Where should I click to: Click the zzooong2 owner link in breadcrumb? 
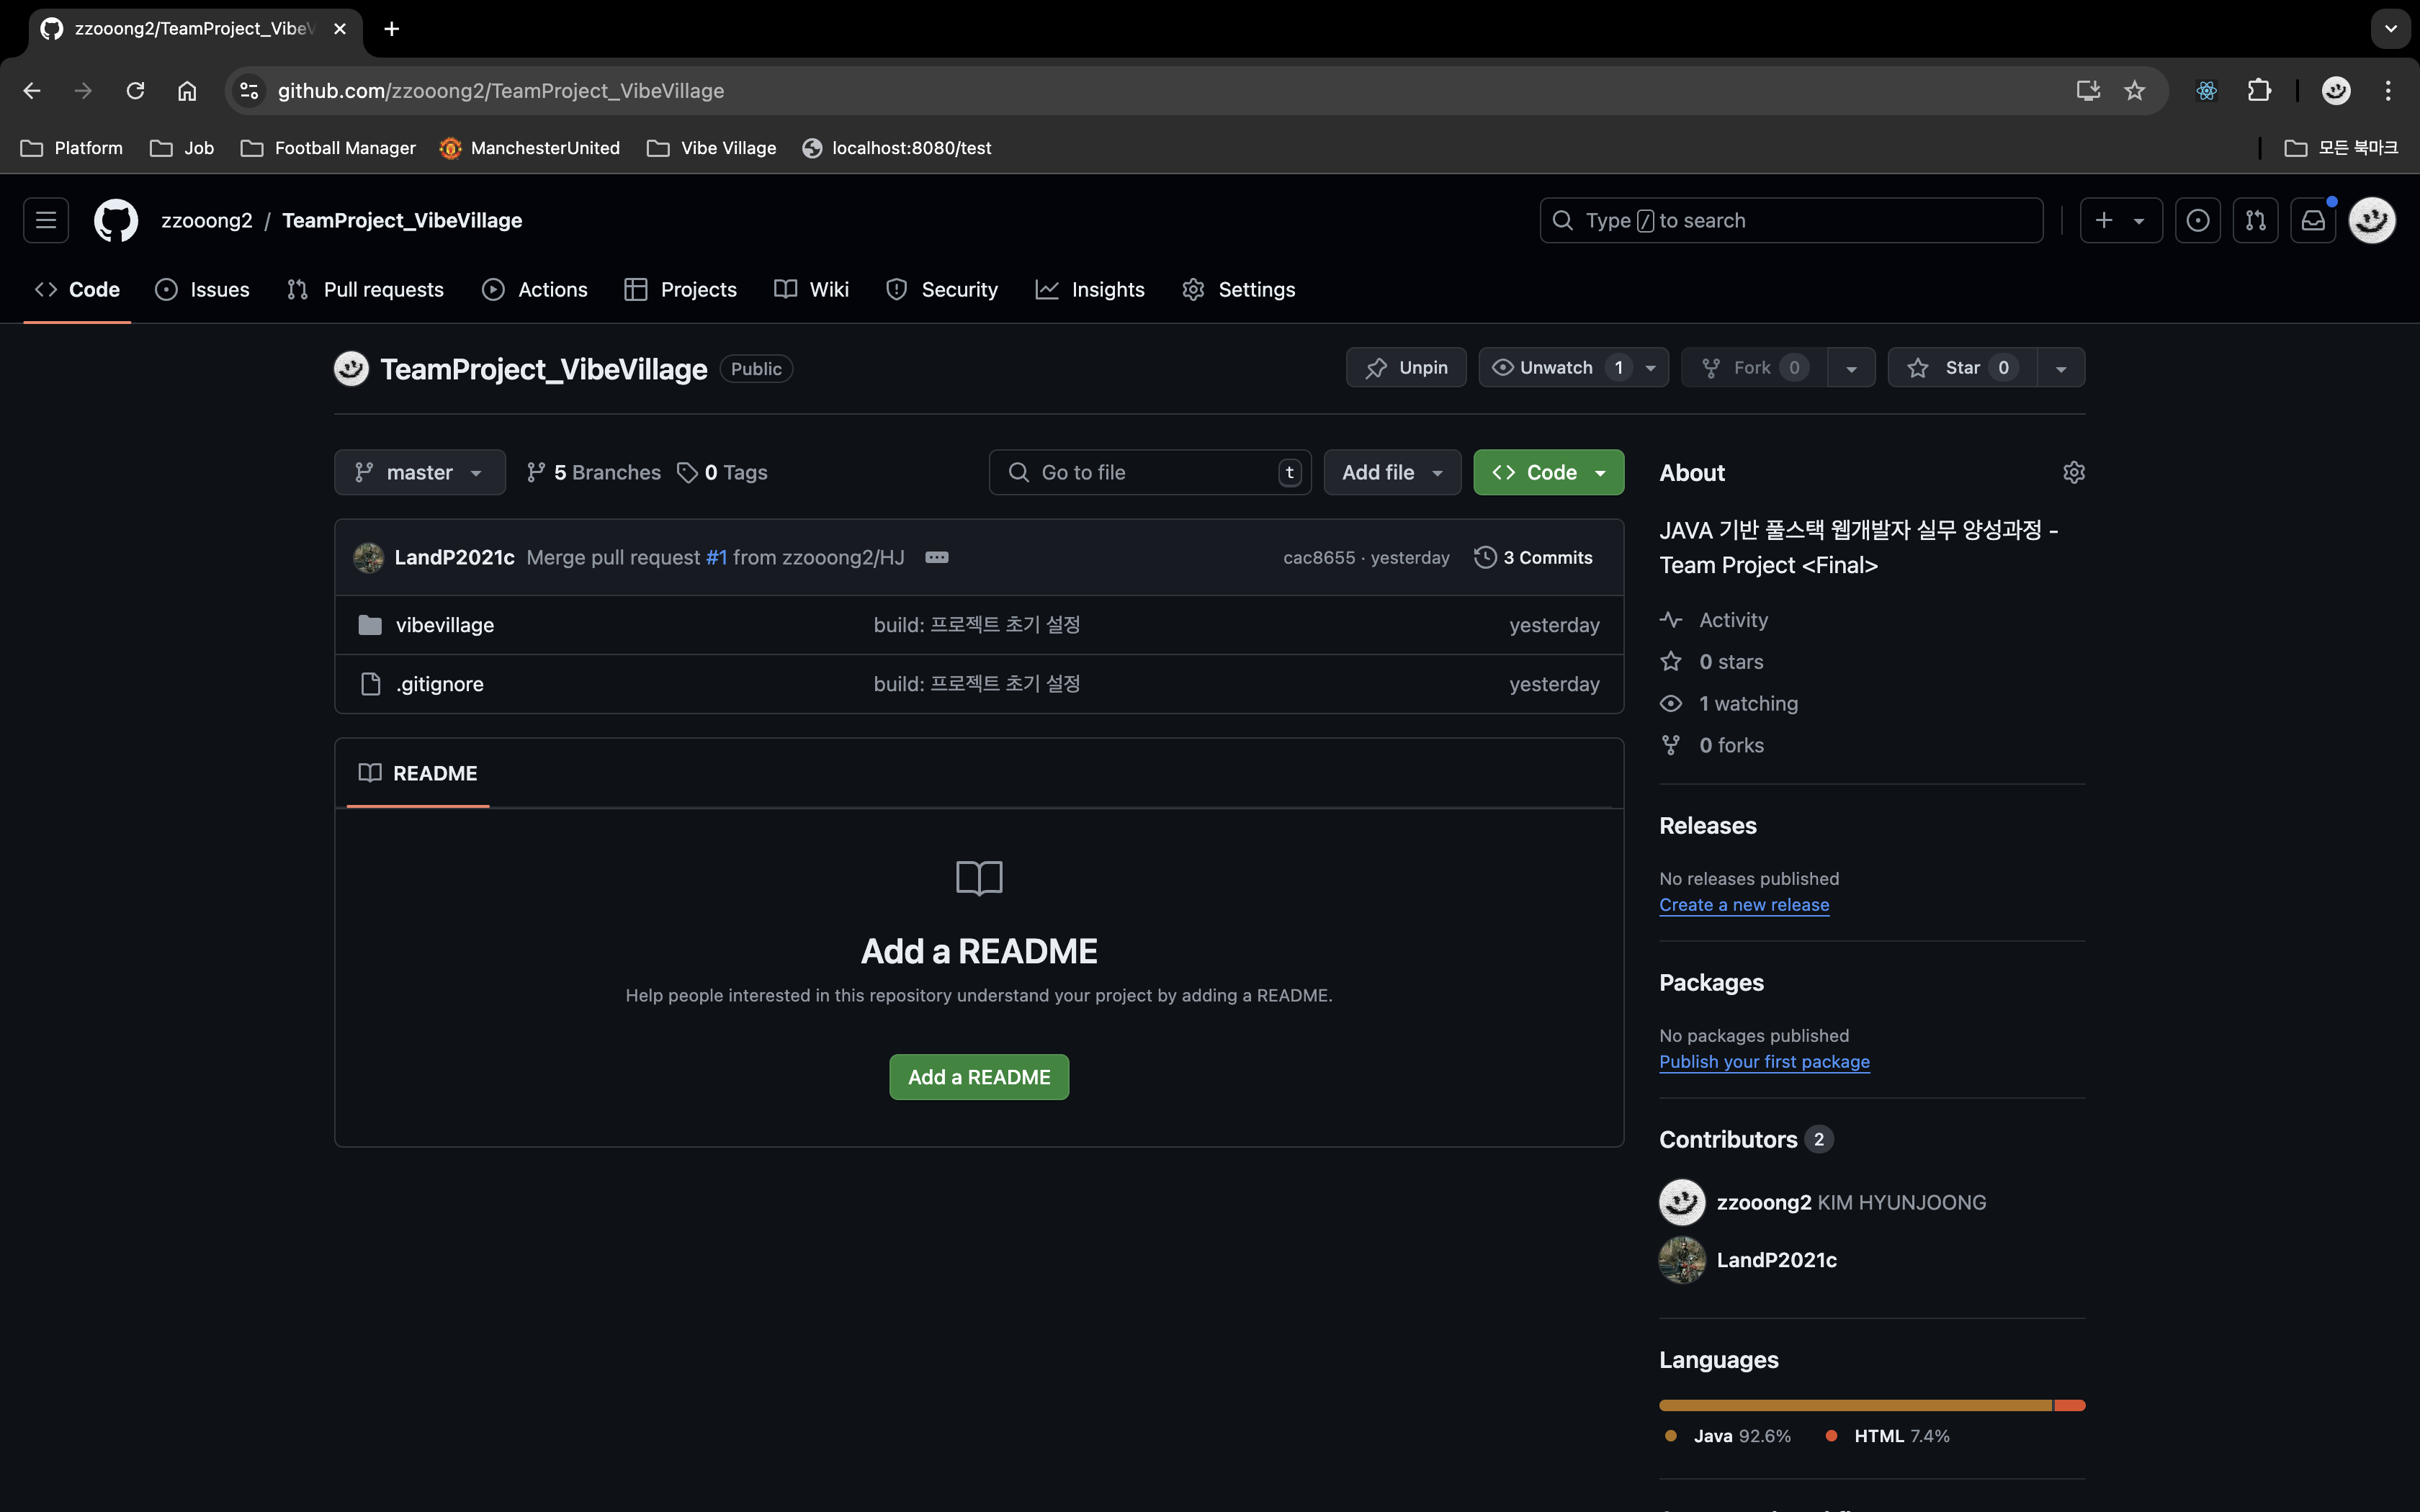click(x=207, y=220)
